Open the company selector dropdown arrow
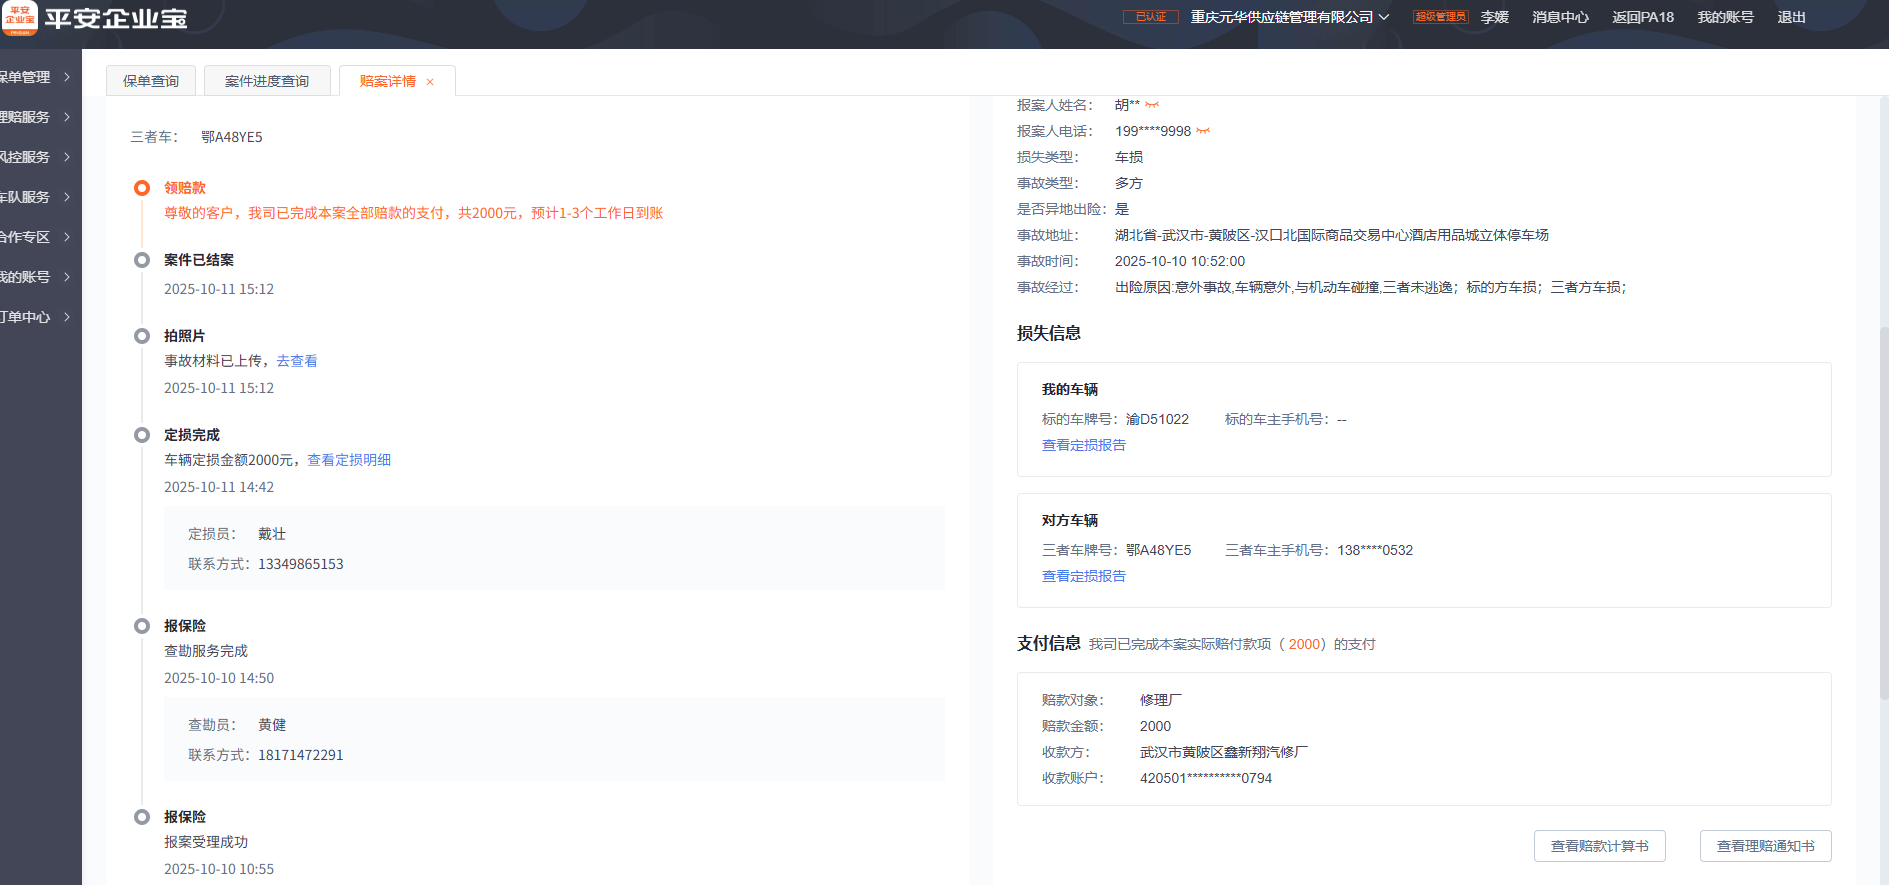 [1384, 17]
